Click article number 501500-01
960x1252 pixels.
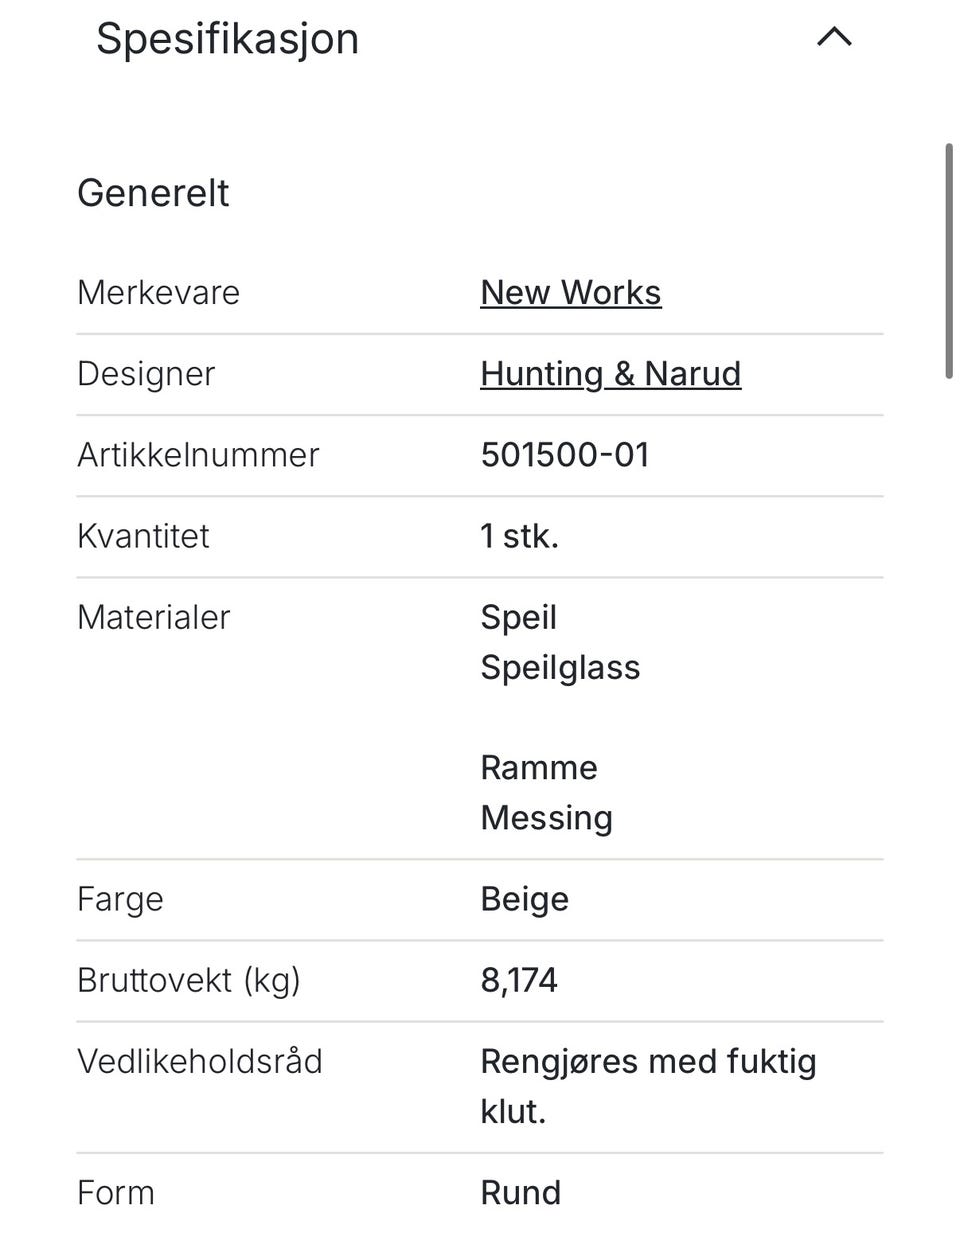tap(564, 455)
